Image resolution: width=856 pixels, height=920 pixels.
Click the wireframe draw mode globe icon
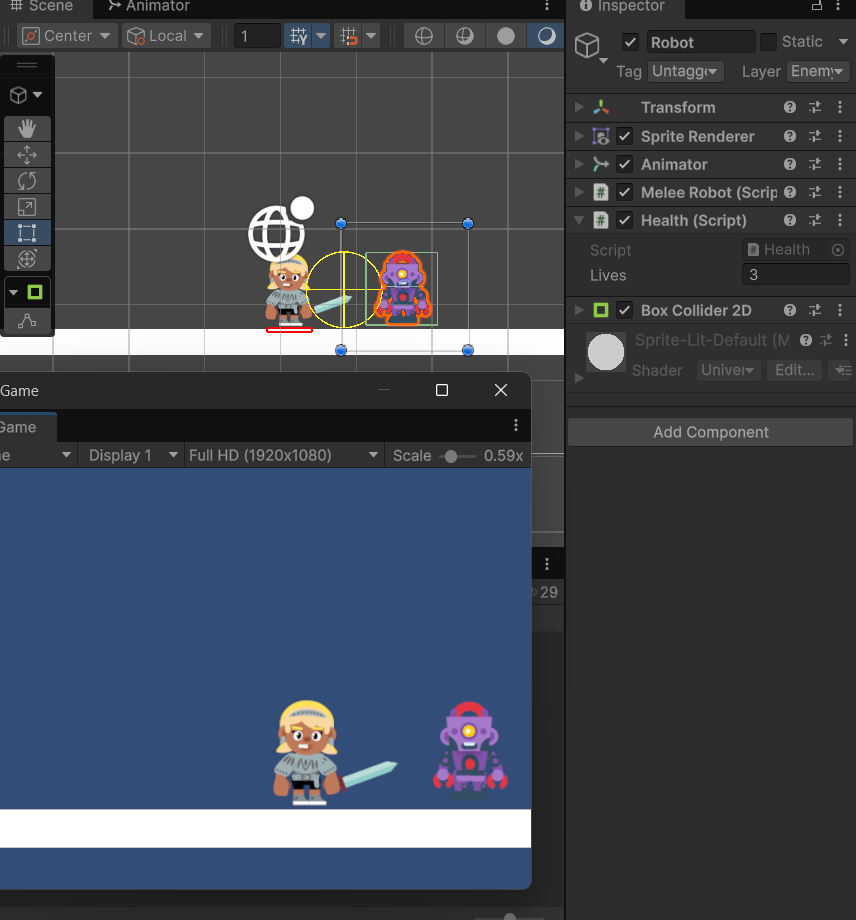coord(424,36)
